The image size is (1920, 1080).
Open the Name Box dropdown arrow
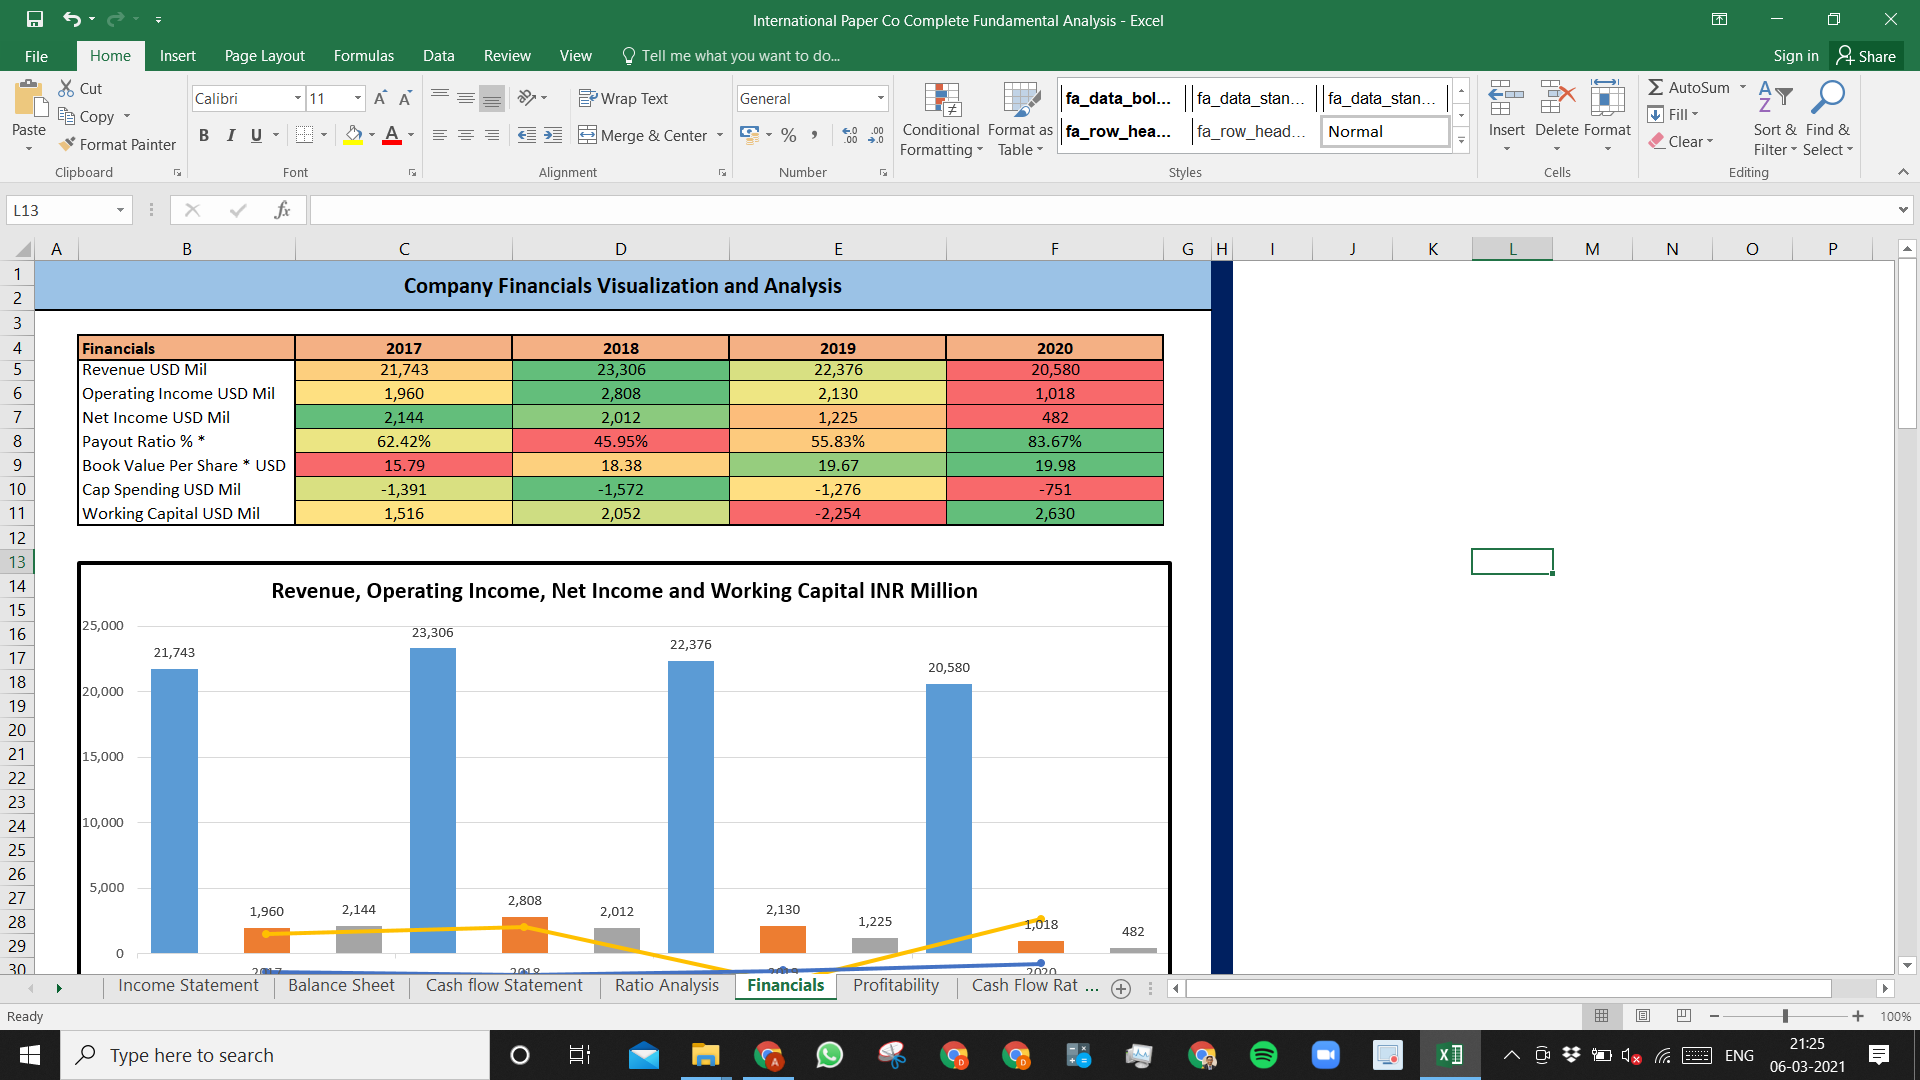click(x=120, y=210)
